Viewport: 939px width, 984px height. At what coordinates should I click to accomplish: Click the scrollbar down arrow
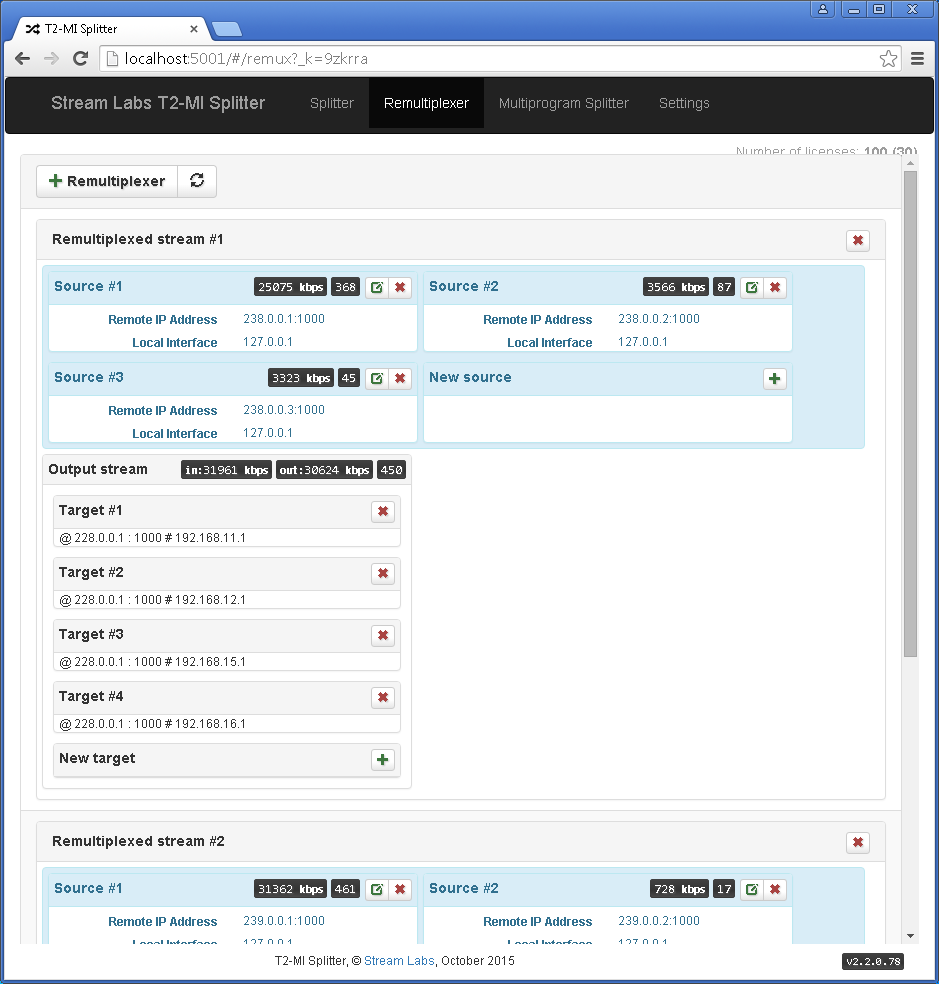pyautogui.click(x=910, y=936)
